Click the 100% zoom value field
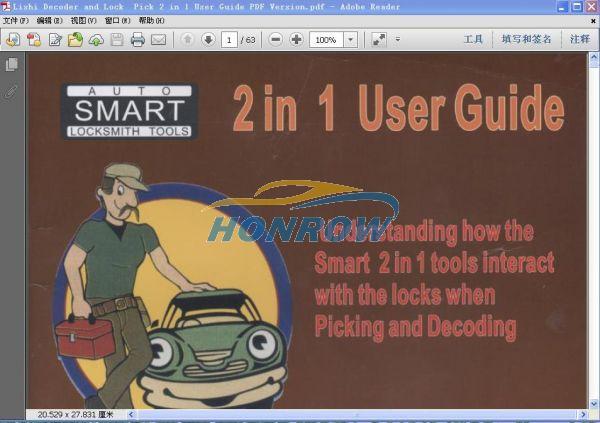This screenshot has width=600, height=423. click(326, 40)
